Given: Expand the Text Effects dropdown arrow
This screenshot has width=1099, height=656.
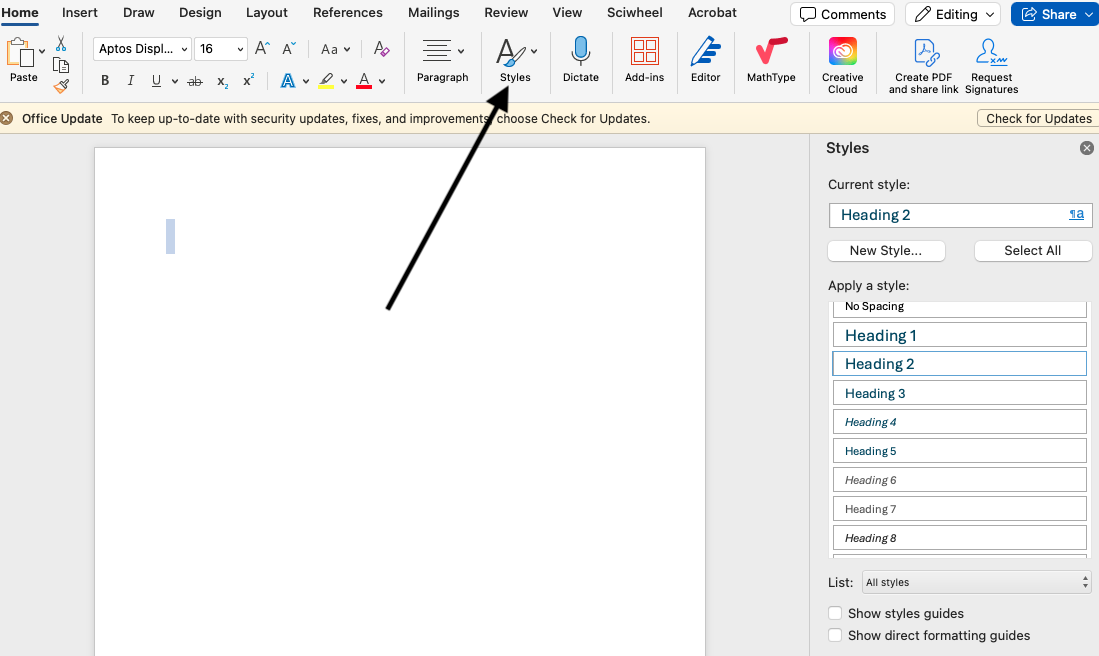Looking at the screenshot, I should [x=306, y=81].
